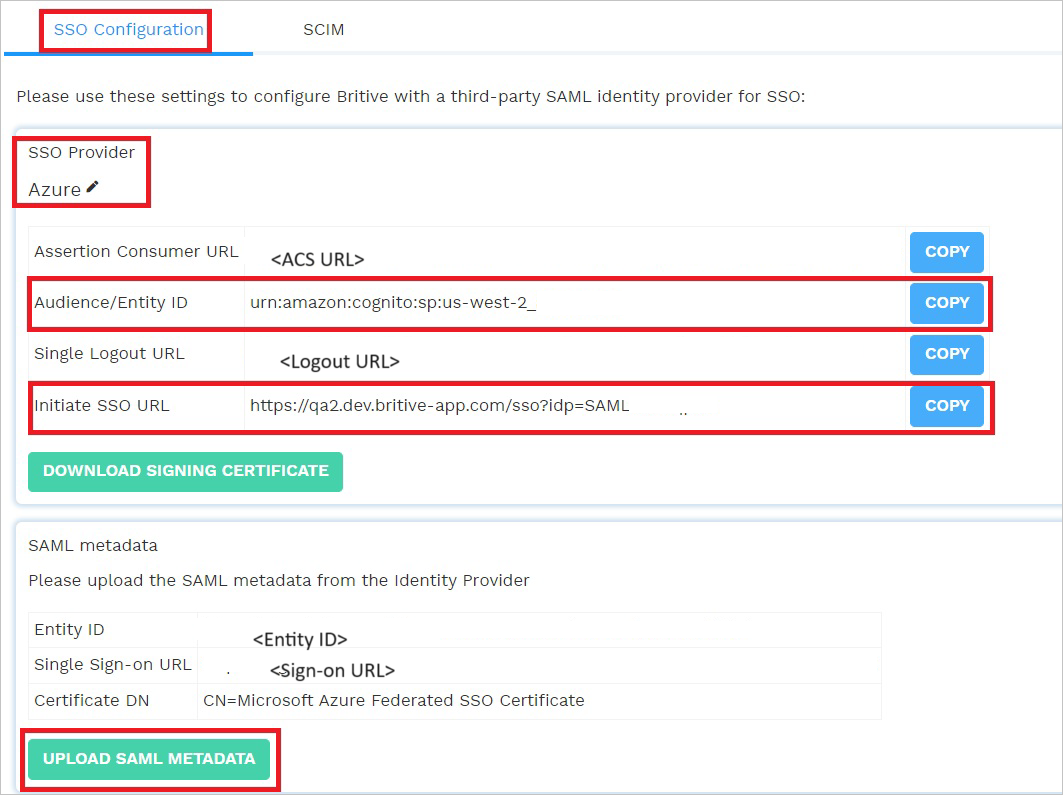Click the SAML metadata heading
The image size is (1063, 795).
[x=93, y=546]
